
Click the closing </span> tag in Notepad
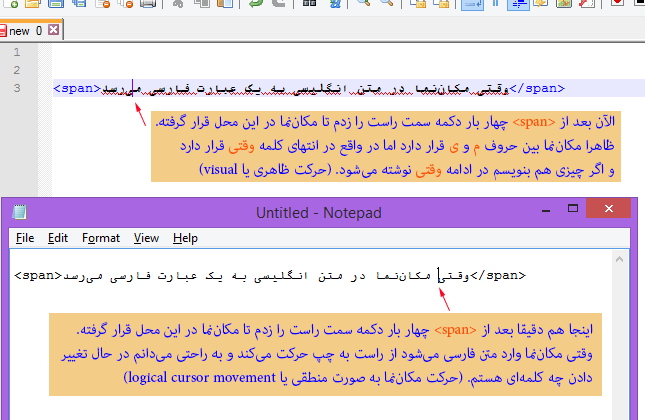pos(498,275)
